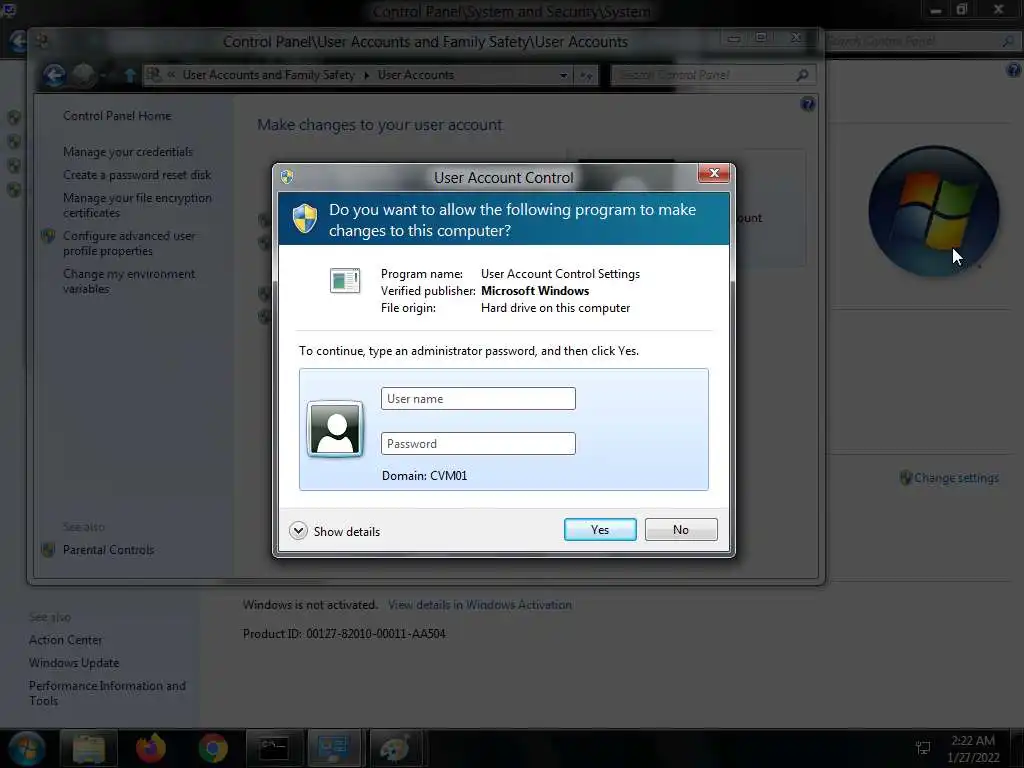The width and height of the screenshot is (1024, 768).
Task: Click the help icon in System window
Action: tap(1014, 70)
